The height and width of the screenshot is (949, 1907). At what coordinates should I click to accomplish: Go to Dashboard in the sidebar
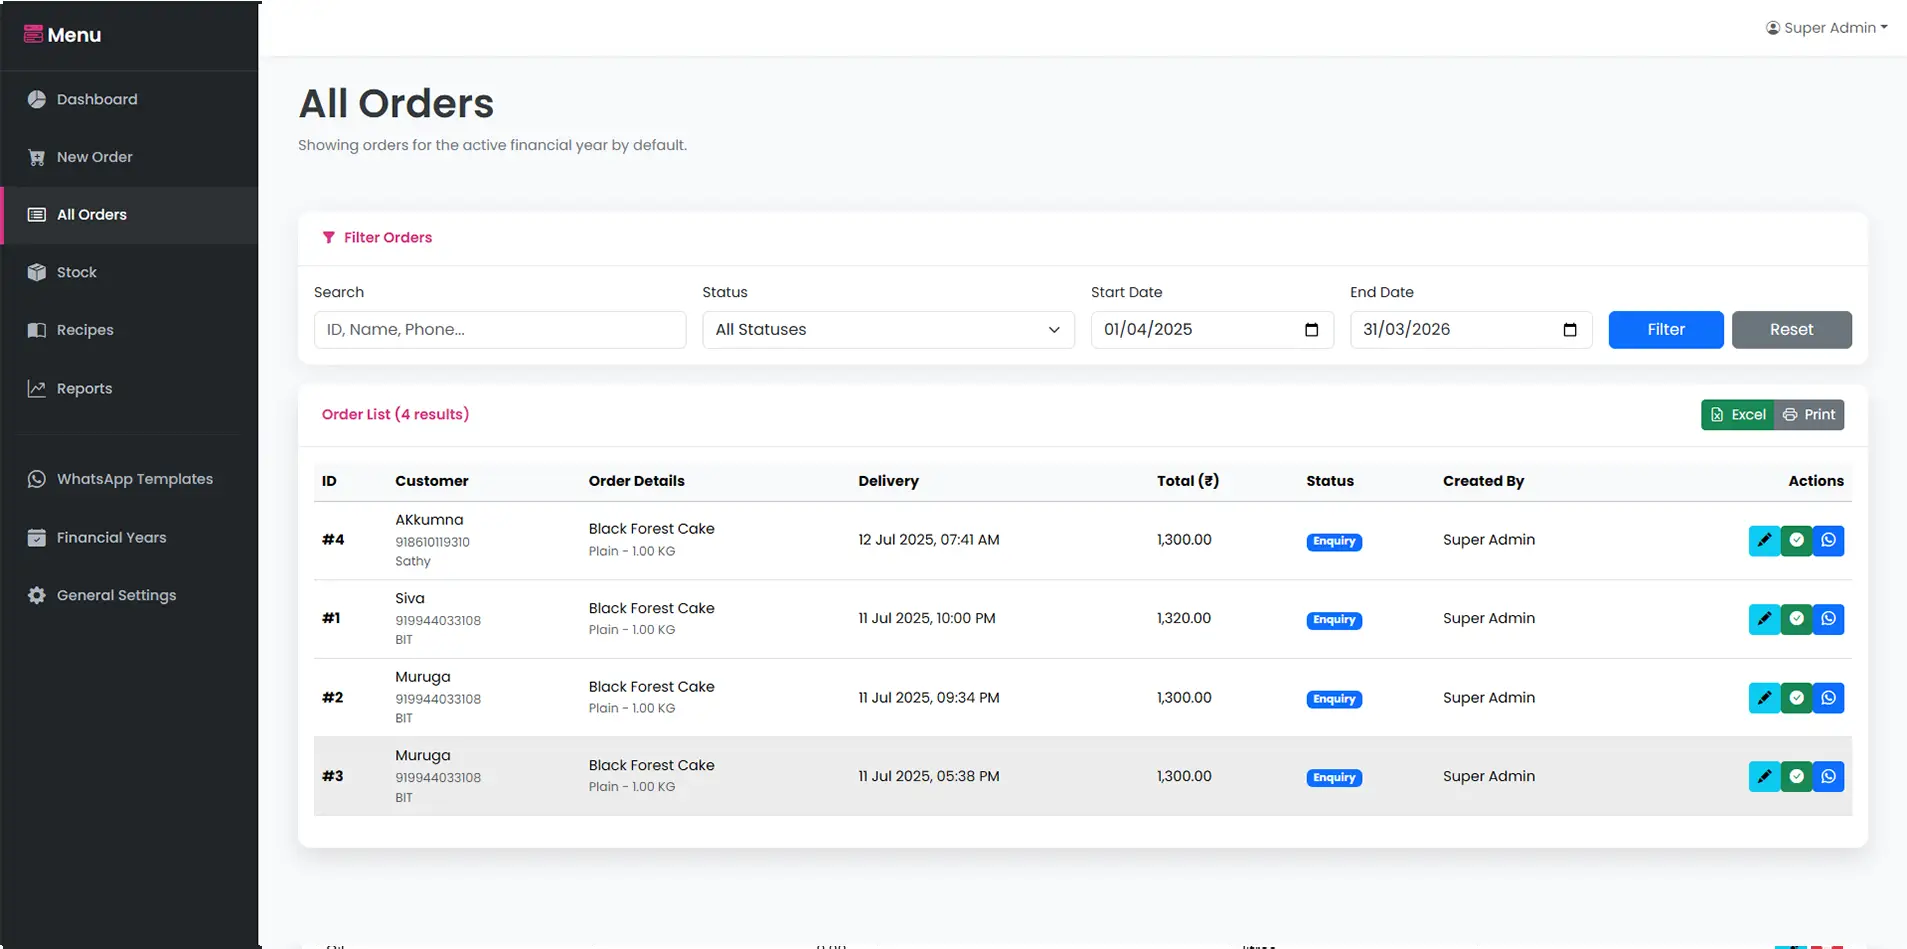click(97, 99)
